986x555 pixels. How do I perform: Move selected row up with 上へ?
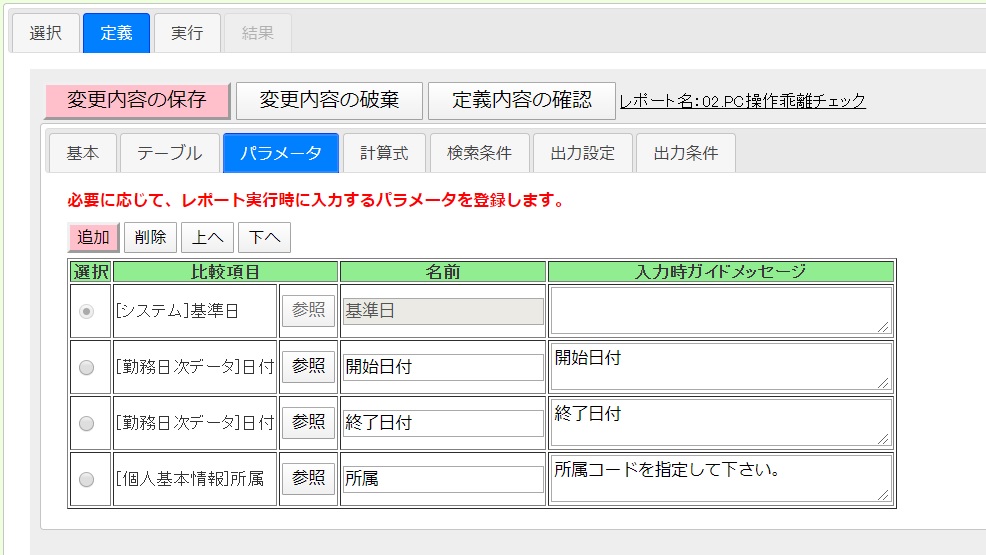pos(208,237)
